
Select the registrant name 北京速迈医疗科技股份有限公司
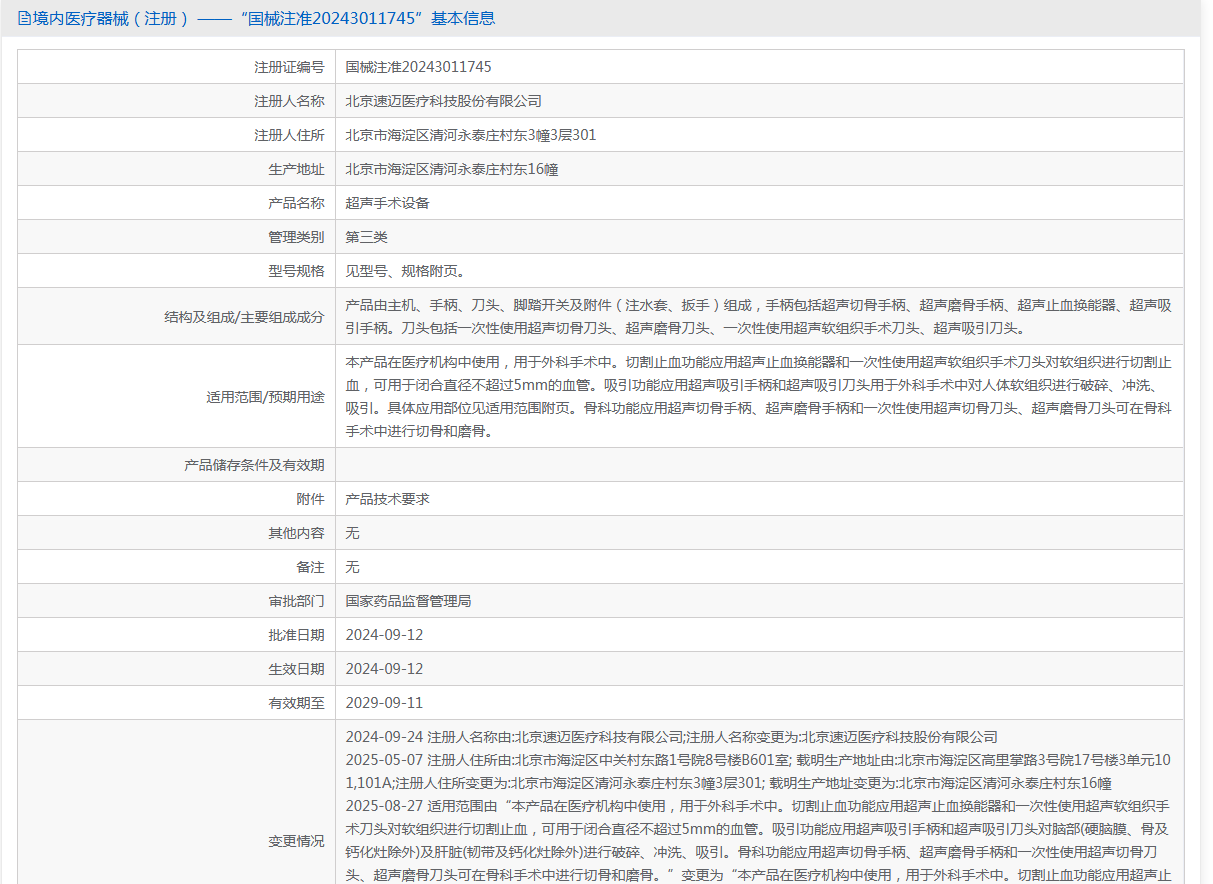click(443, 101)
